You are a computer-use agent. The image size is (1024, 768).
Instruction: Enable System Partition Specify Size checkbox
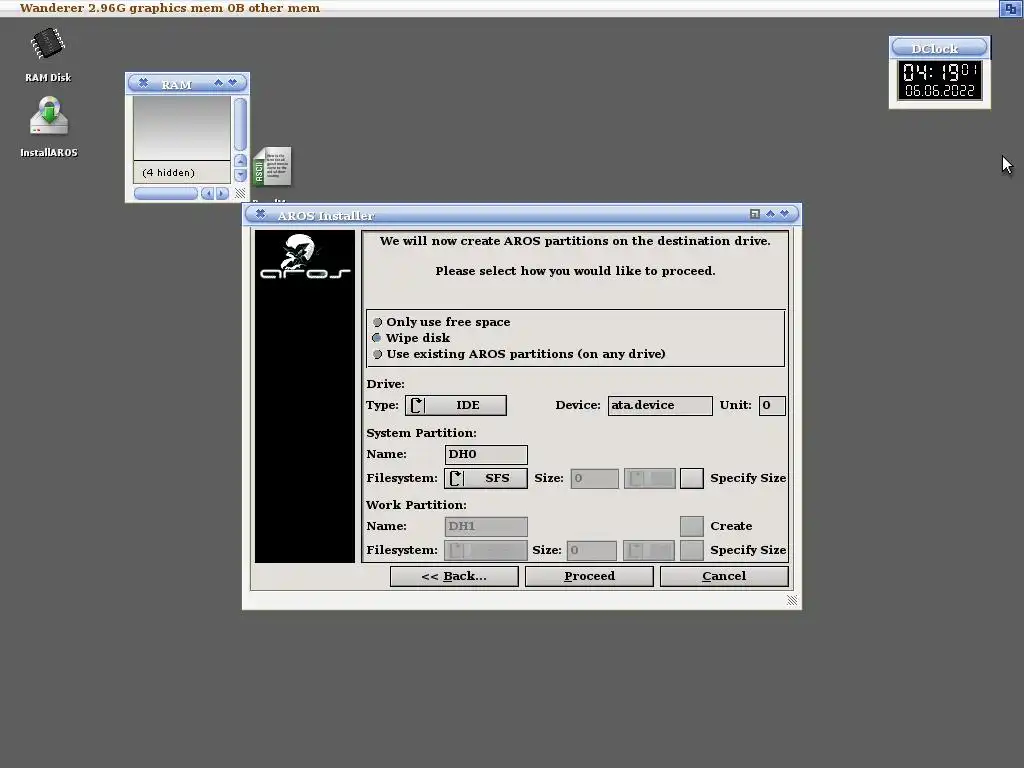coord(692,479)
